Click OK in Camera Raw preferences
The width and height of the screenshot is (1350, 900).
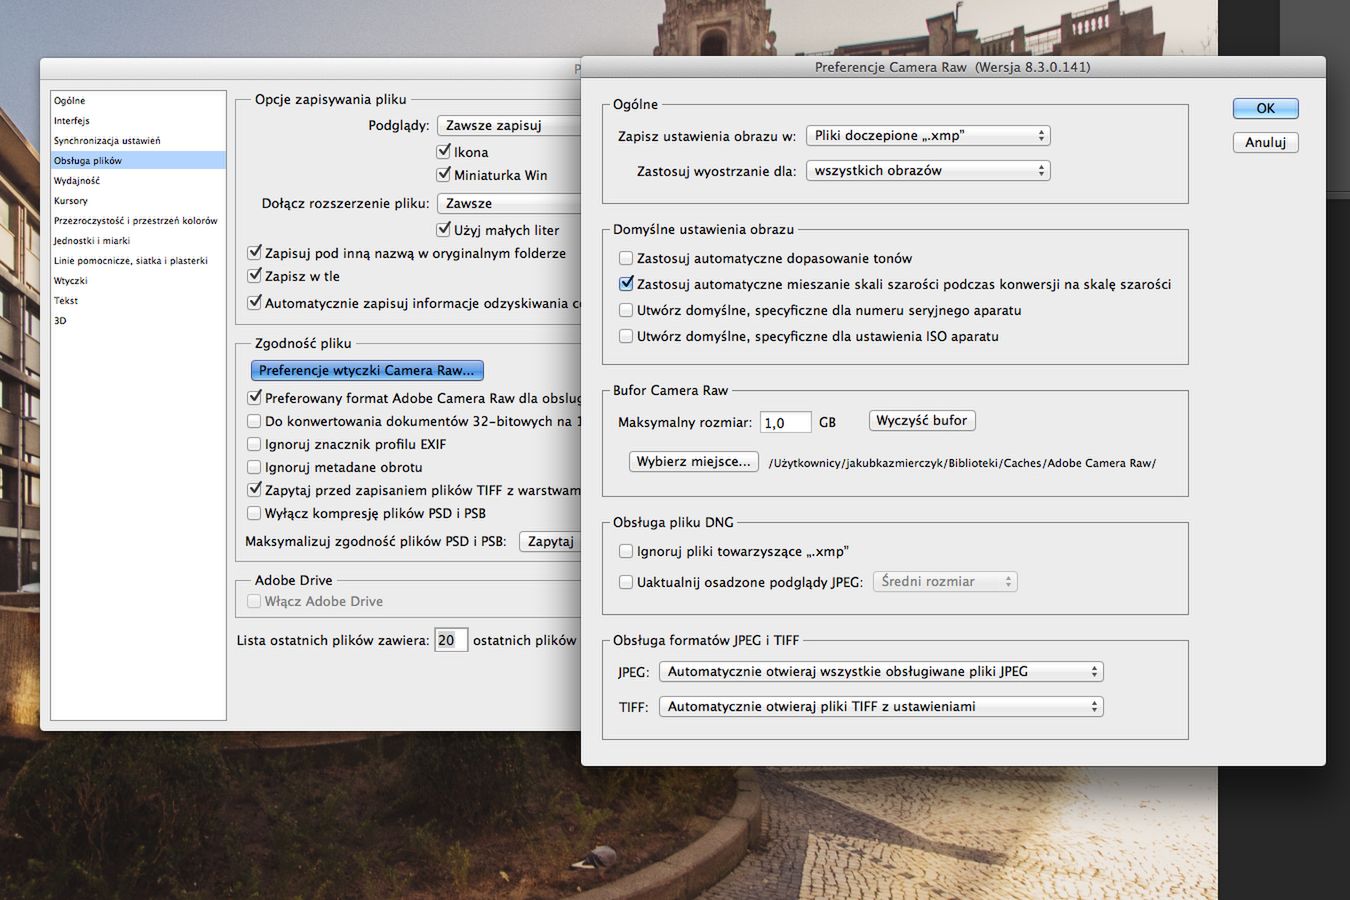1265,108
